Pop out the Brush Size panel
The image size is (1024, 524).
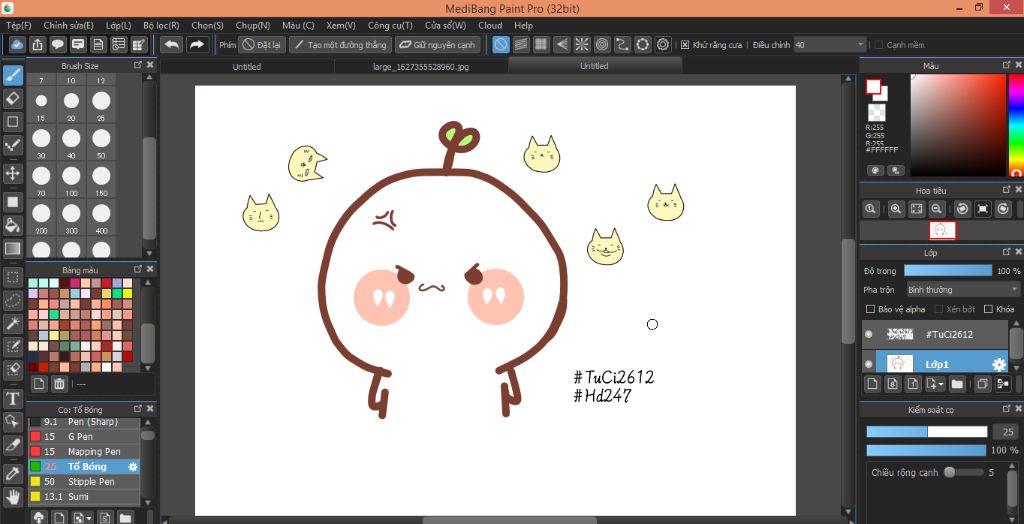click(x=138, y=65)
